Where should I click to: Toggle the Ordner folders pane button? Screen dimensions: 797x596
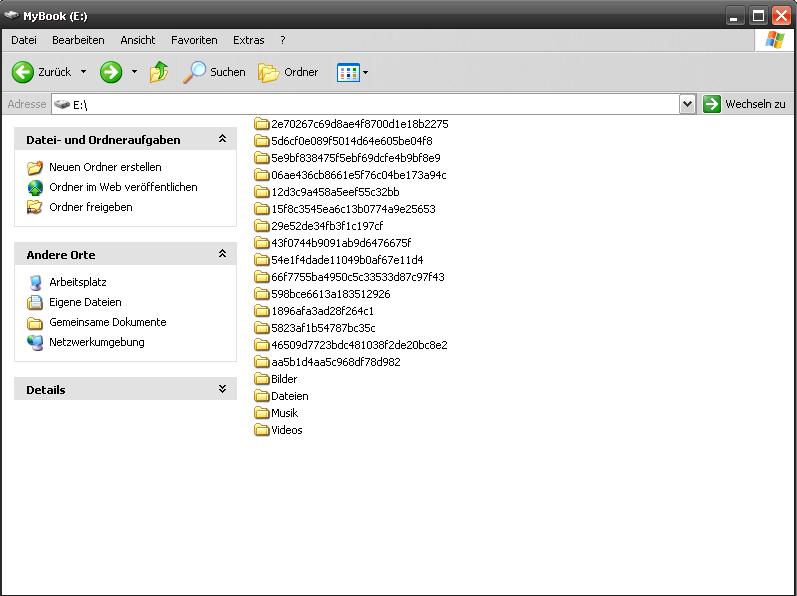click(x=288, y=72)
